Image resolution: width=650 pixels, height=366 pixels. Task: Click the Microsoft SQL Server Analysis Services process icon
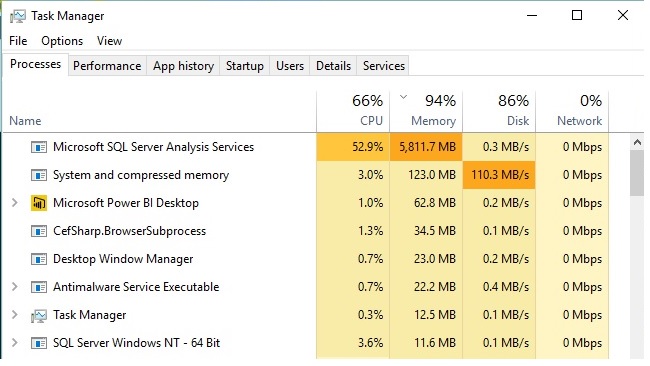point(39,147)
